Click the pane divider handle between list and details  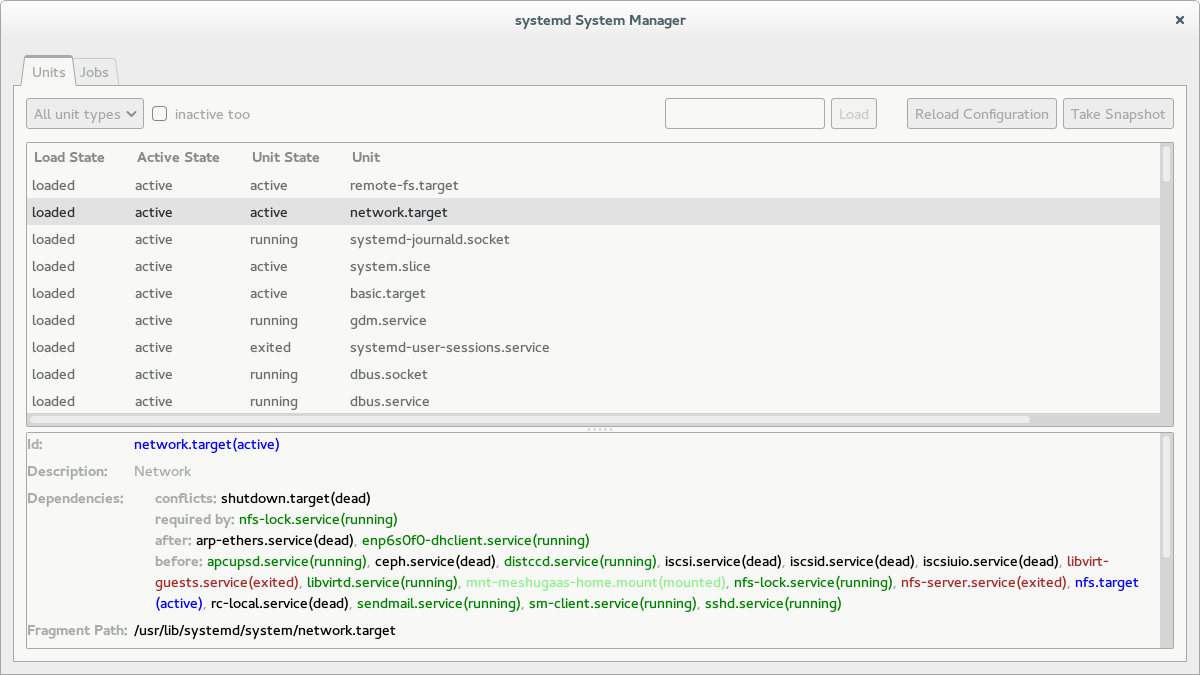pyautogui.click(x=600, y=429)
